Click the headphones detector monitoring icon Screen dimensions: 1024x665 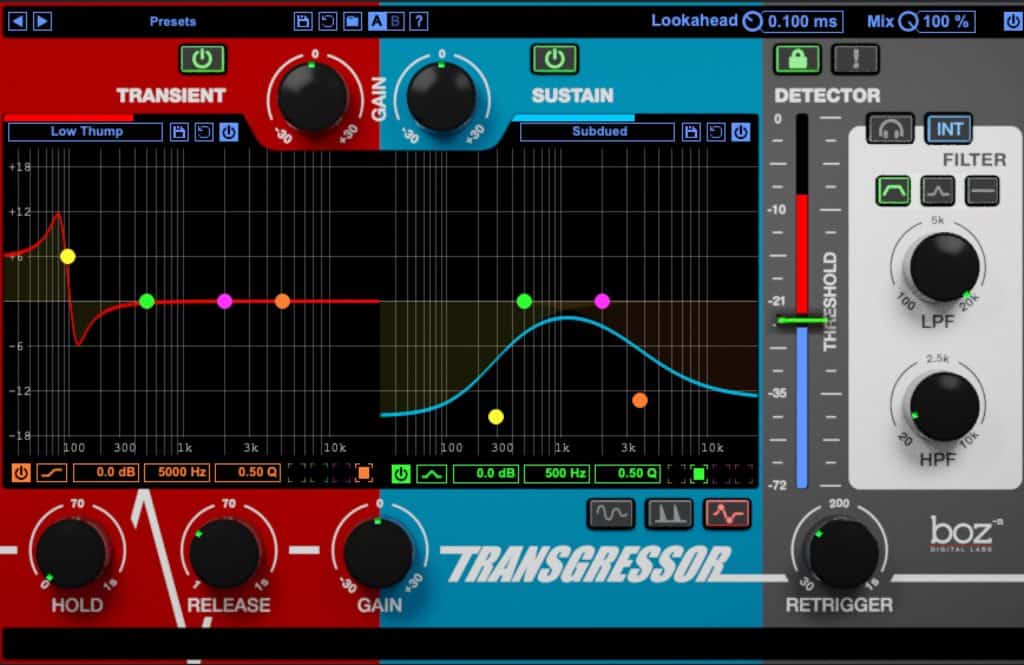coord(891,129)
